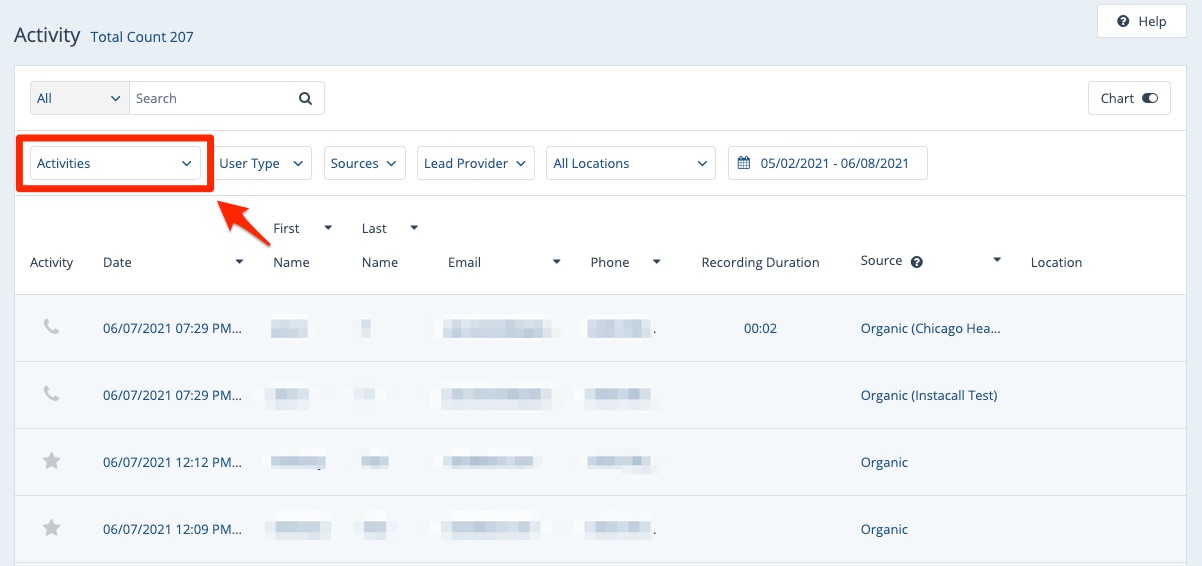Click the star icon for 12:12 PM entry
Screen dimensions: 1202x566
coord(51,461)
